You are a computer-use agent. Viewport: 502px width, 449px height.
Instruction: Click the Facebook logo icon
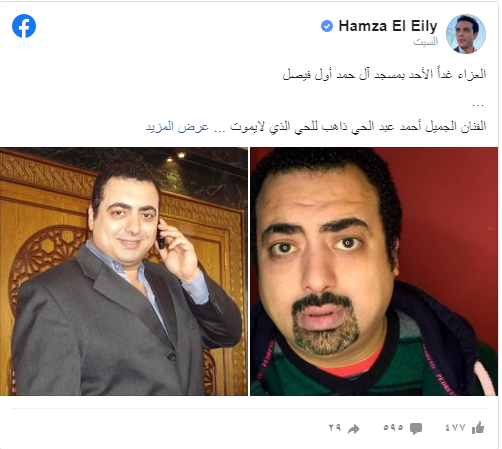pyautogui.click(x=24, y=26)
